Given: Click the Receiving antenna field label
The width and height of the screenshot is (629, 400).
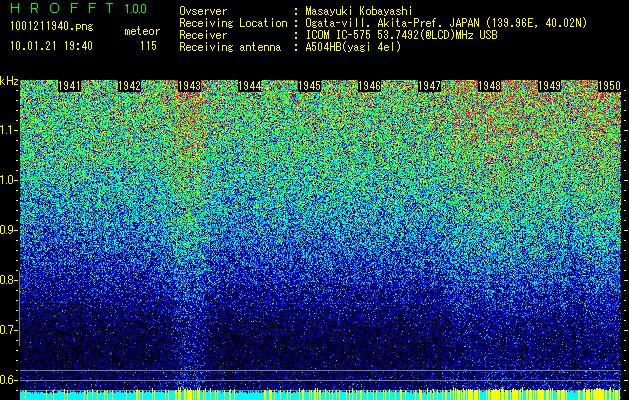Looking at the screenshot, I should 230,47.
